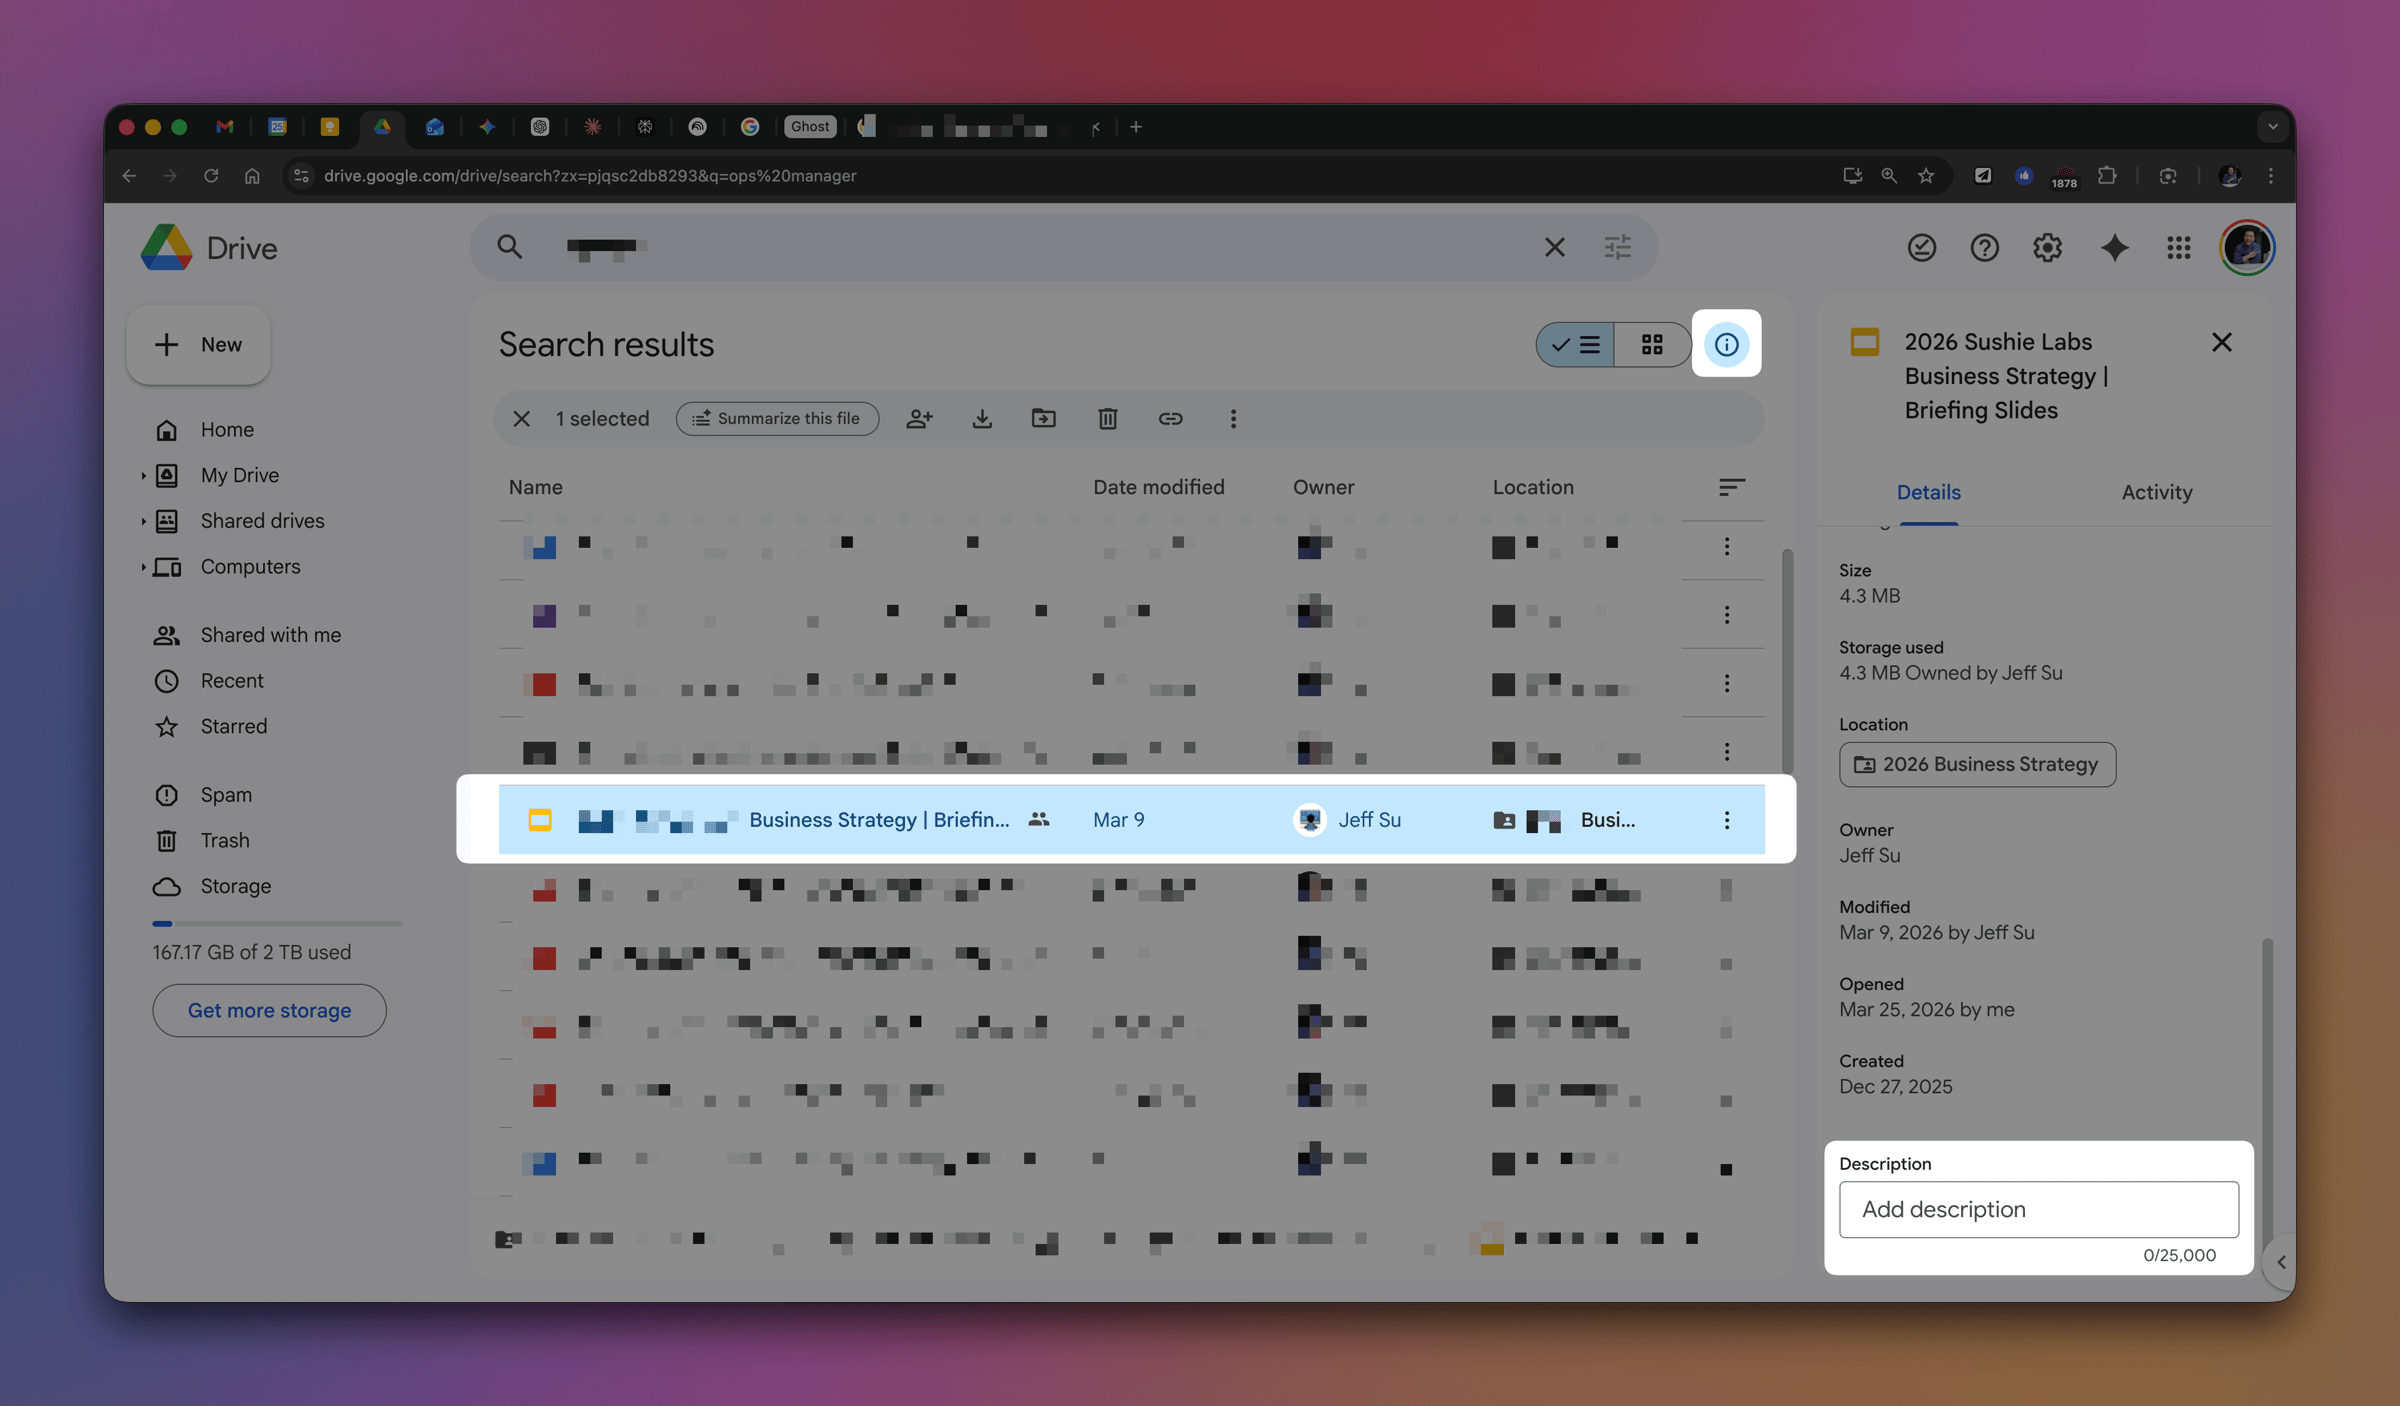Switch to list layout view

[1576, 345]
